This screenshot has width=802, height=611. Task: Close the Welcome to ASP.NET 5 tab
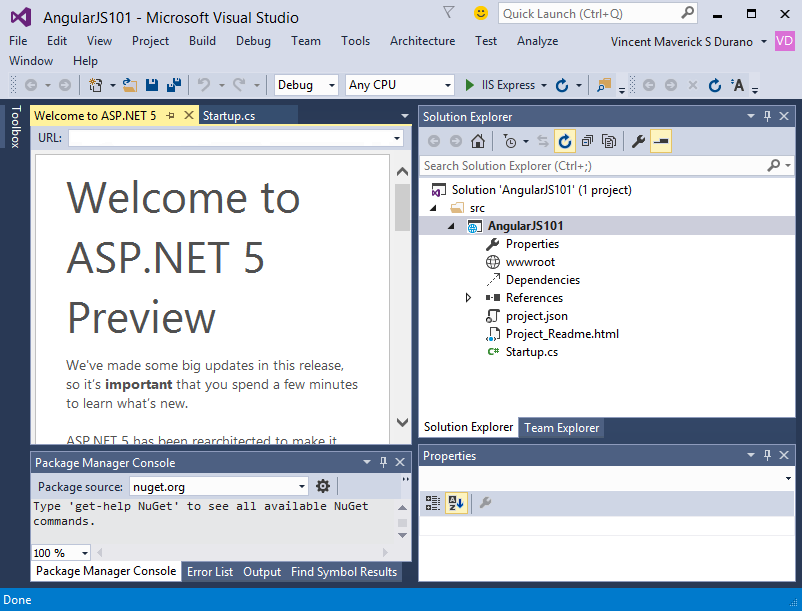point(189,116)
